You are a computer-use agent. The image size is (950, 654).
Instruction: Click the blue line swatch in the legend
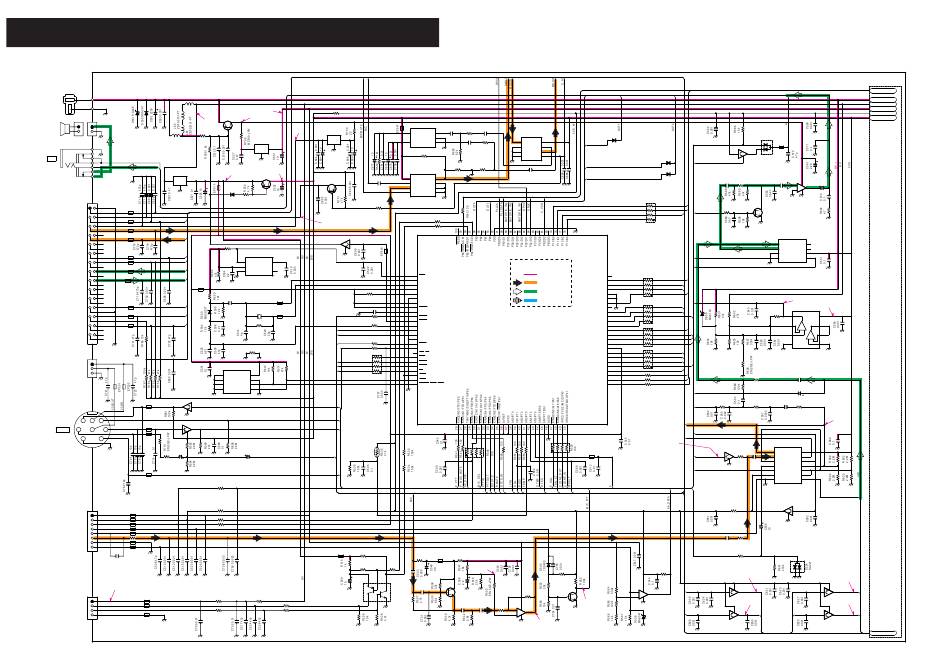pyautogui.click(x=530, y=300)
